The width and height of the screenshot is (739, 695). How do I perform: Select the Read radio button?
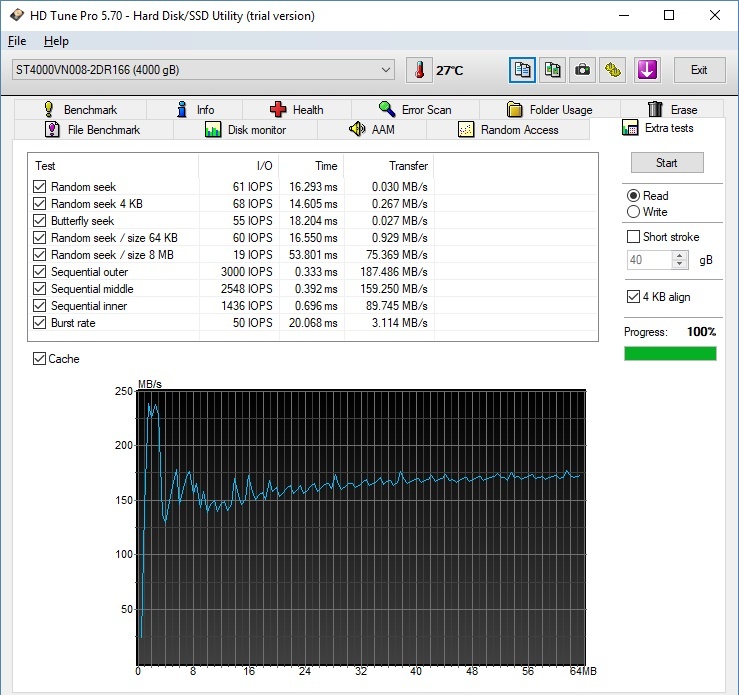(633, 196)
